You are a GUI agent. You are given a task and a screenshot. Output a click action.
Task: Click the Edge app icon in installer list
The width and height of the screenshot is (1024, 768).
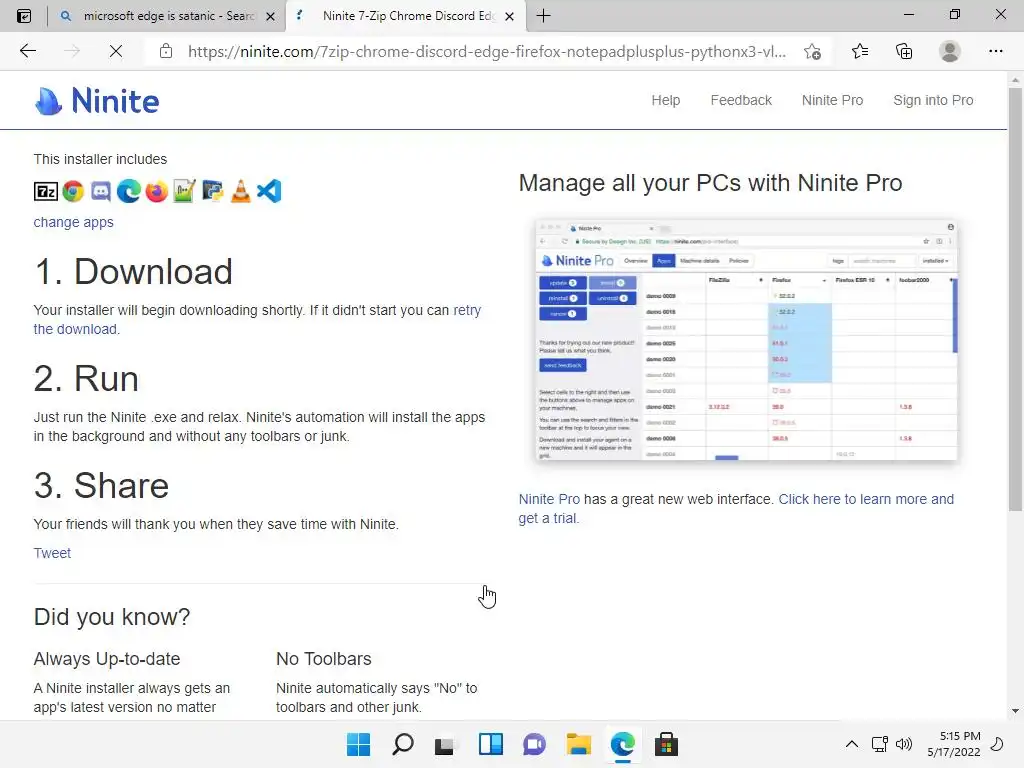coord(129,191)
